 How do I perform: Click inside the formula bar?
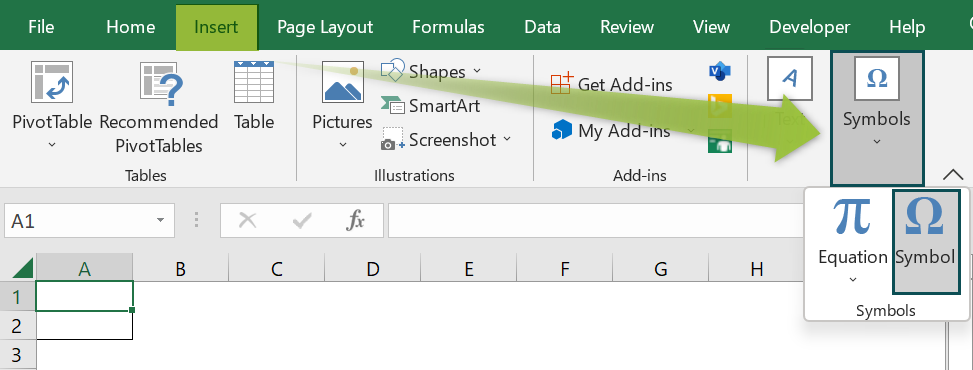(596, 220)
